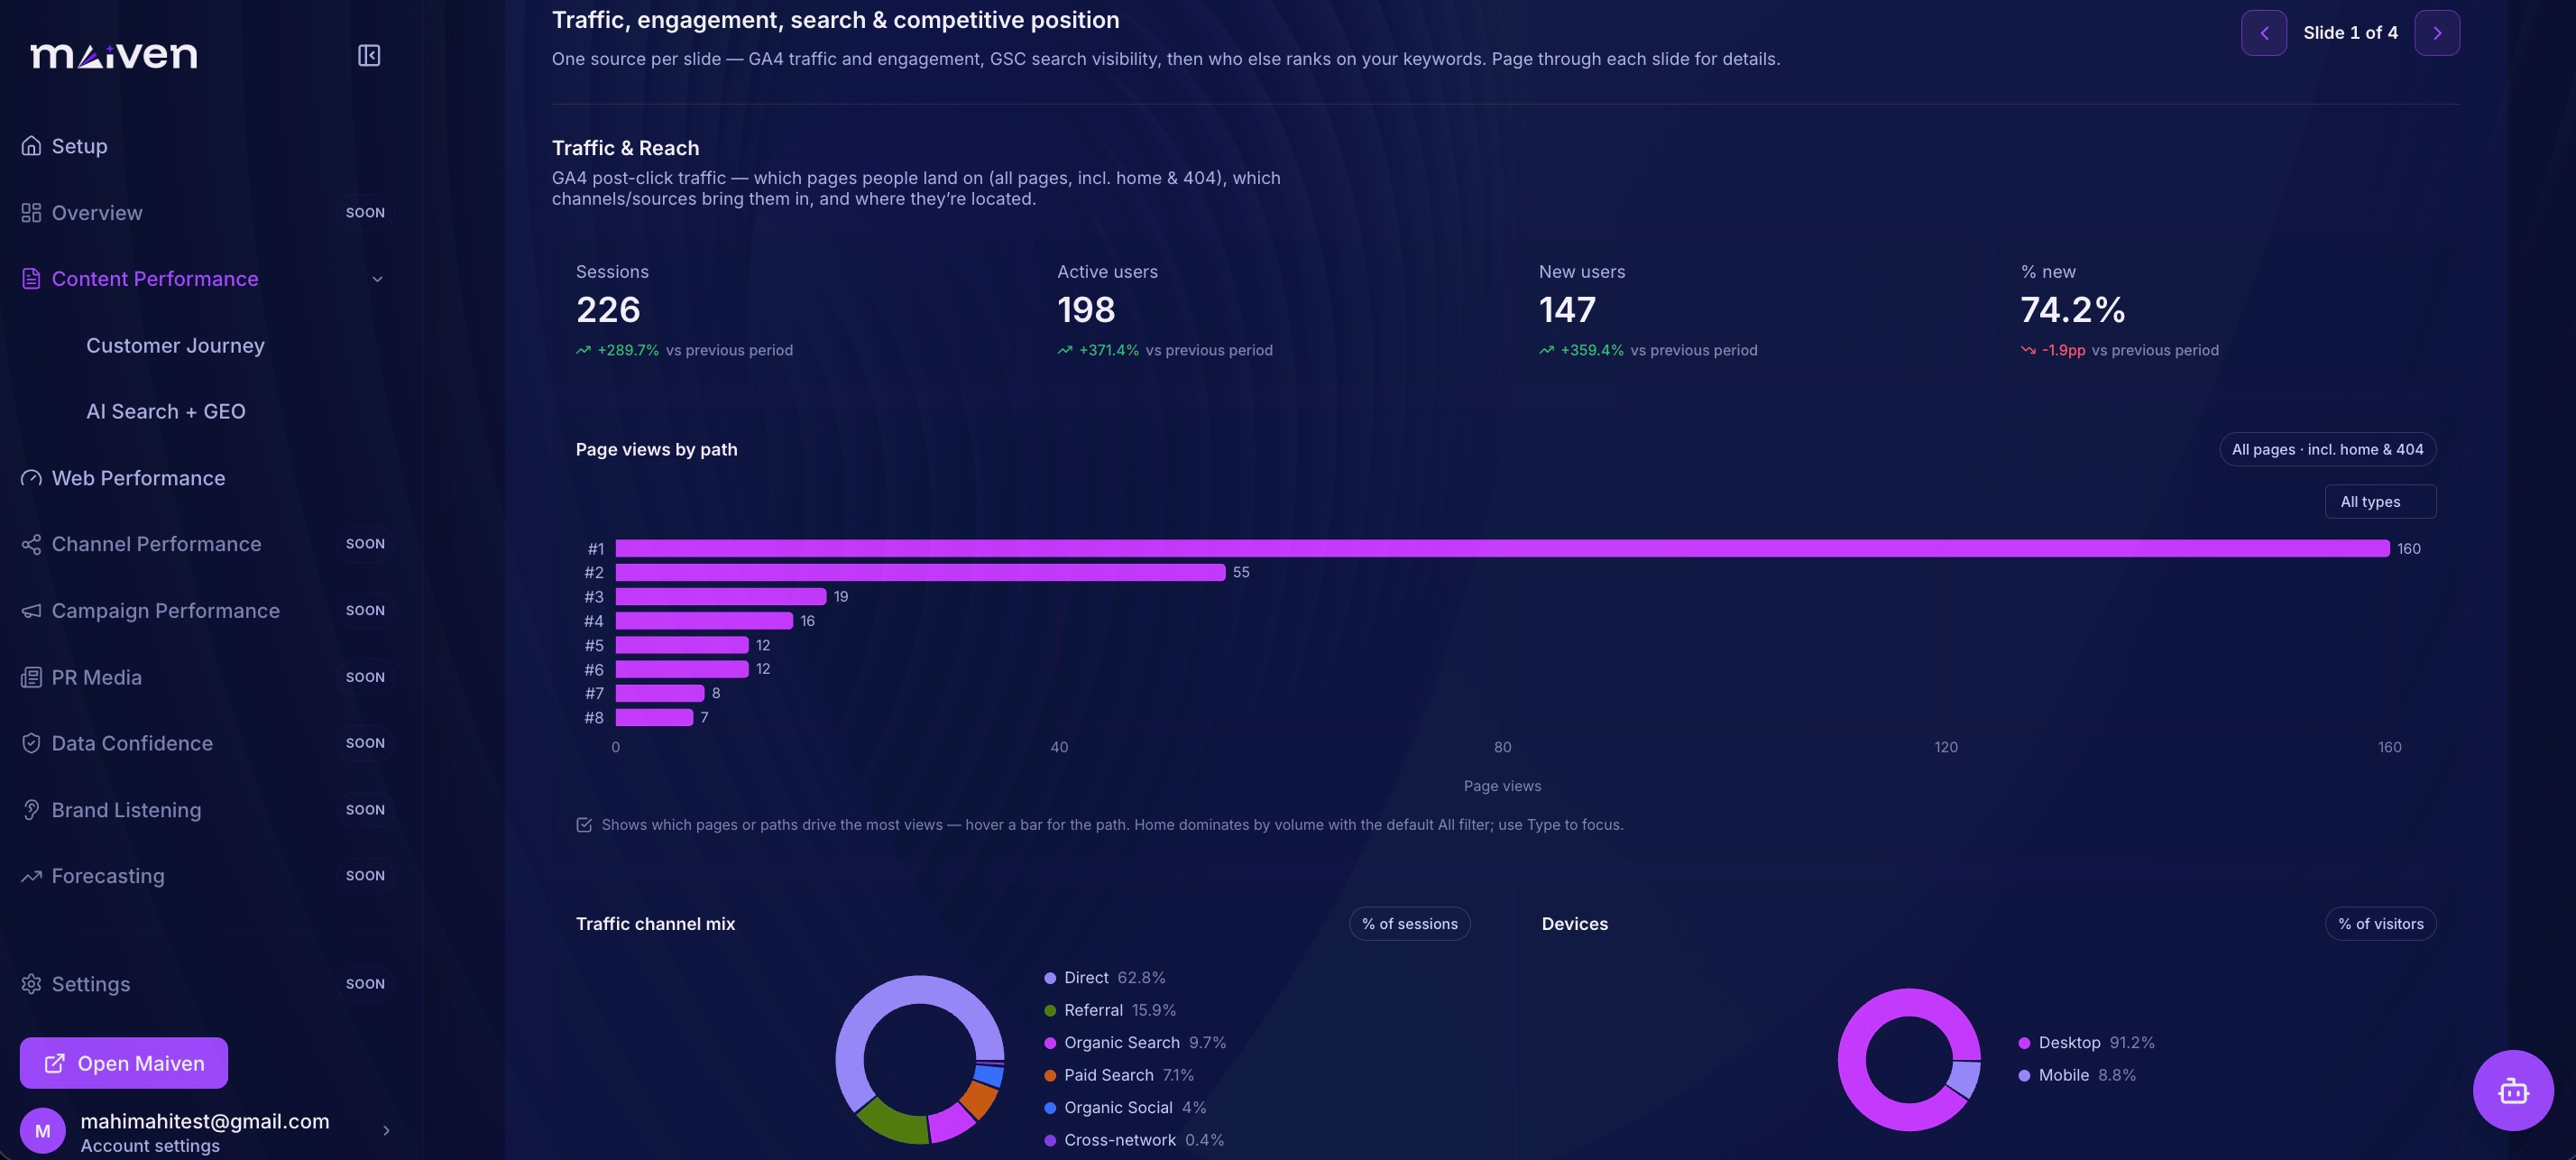2576x1160 pixels.
Task: Click the Setup home icon
Action: [x=31, y=146]
